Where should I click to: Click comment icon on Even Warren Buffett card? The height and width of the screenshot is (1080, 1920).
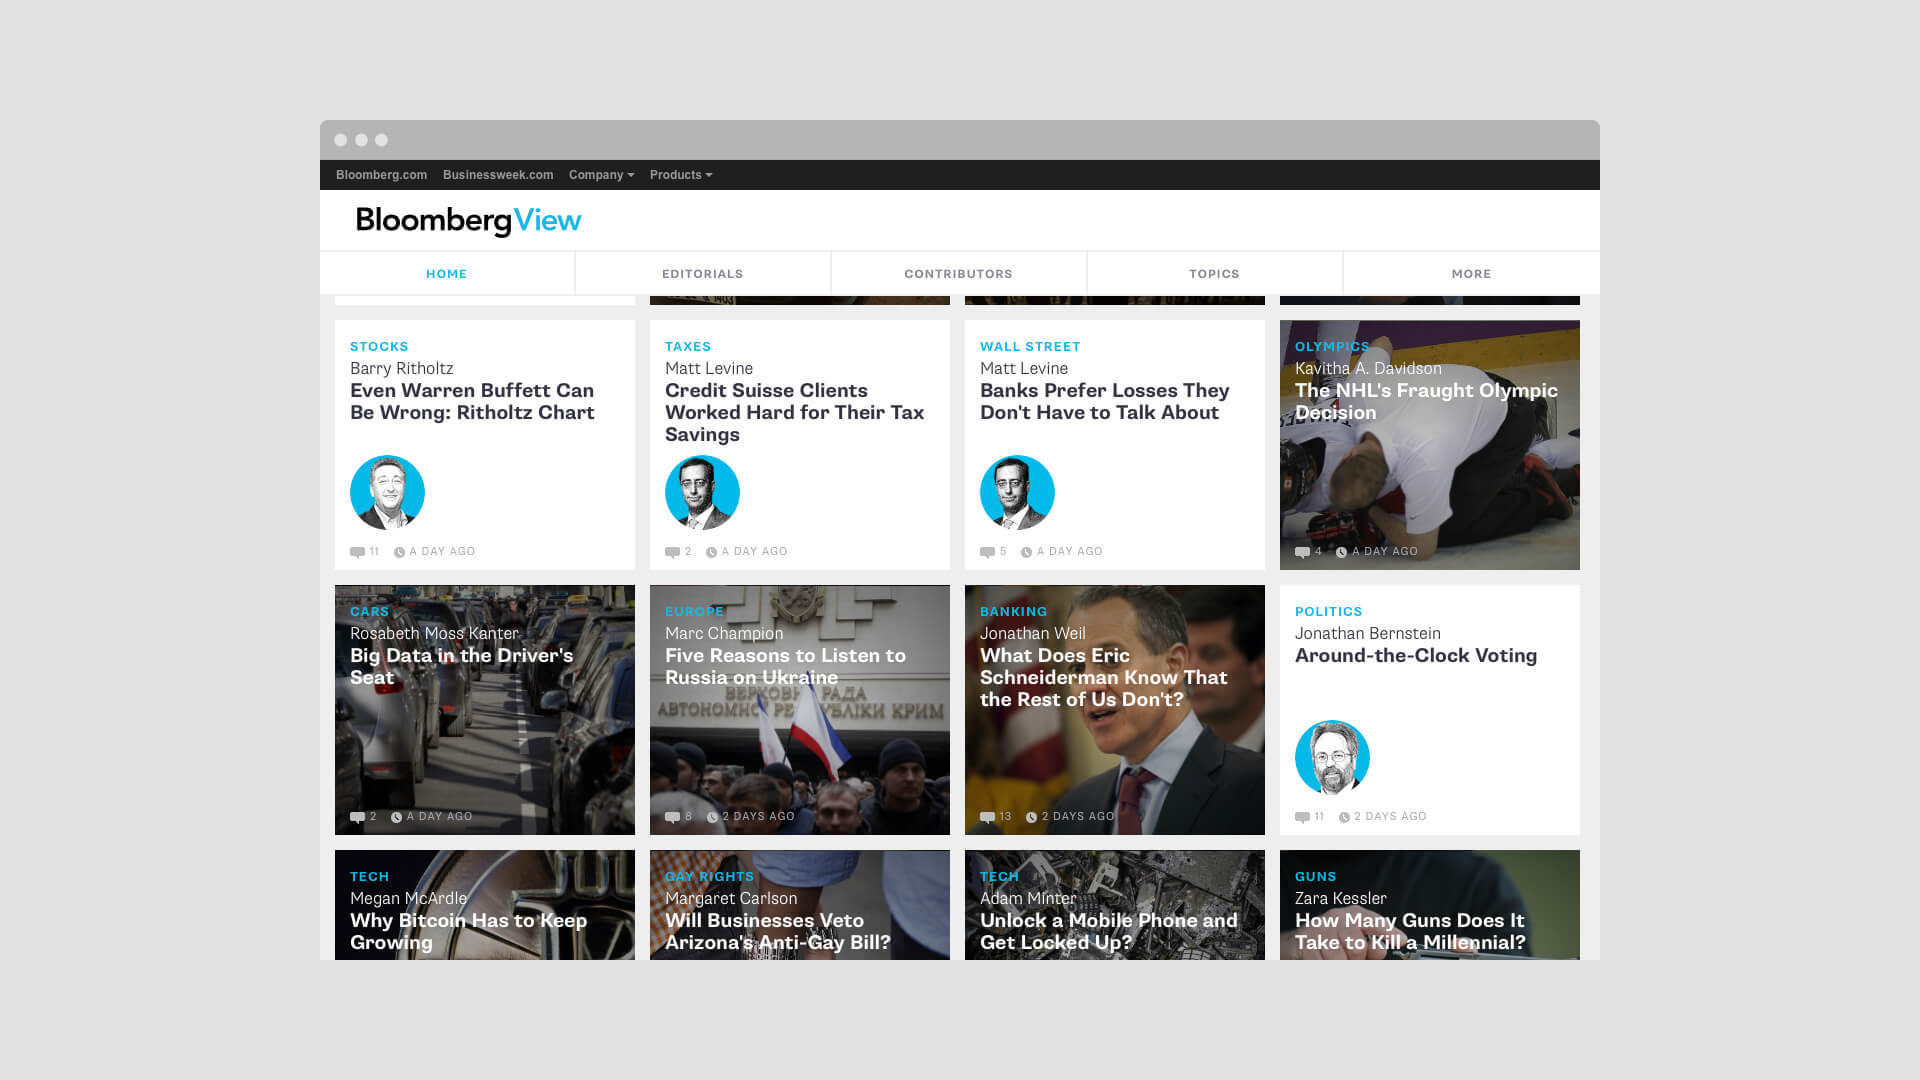tap(357, 552)
